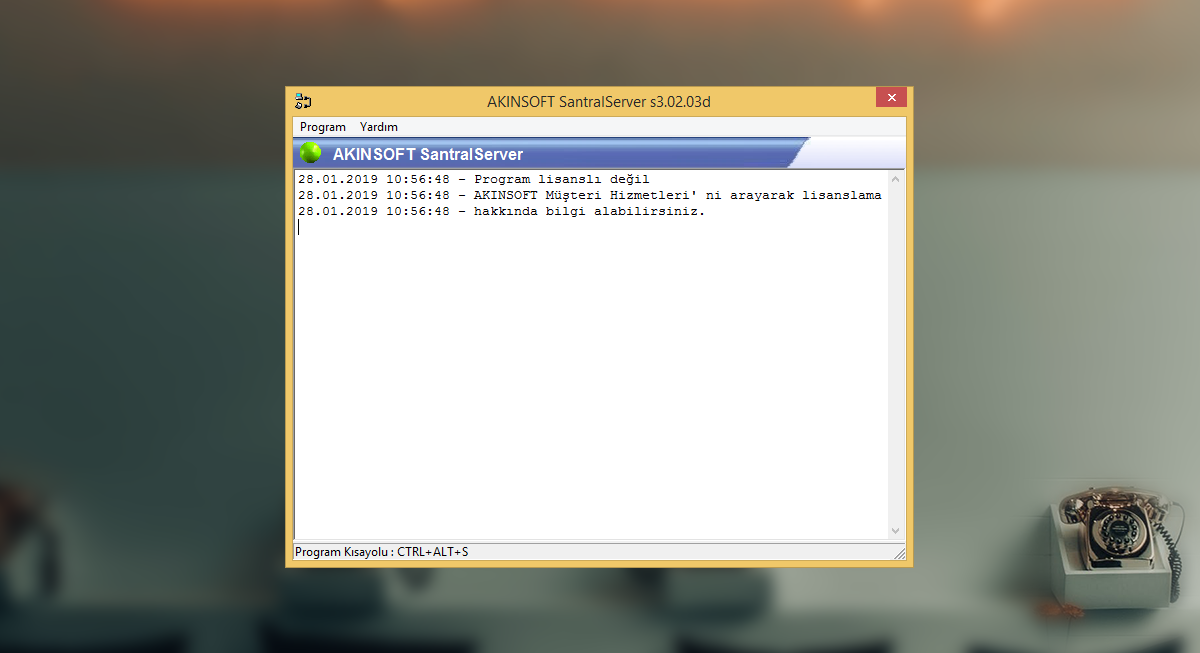Open the Program menu

[322, 127]
